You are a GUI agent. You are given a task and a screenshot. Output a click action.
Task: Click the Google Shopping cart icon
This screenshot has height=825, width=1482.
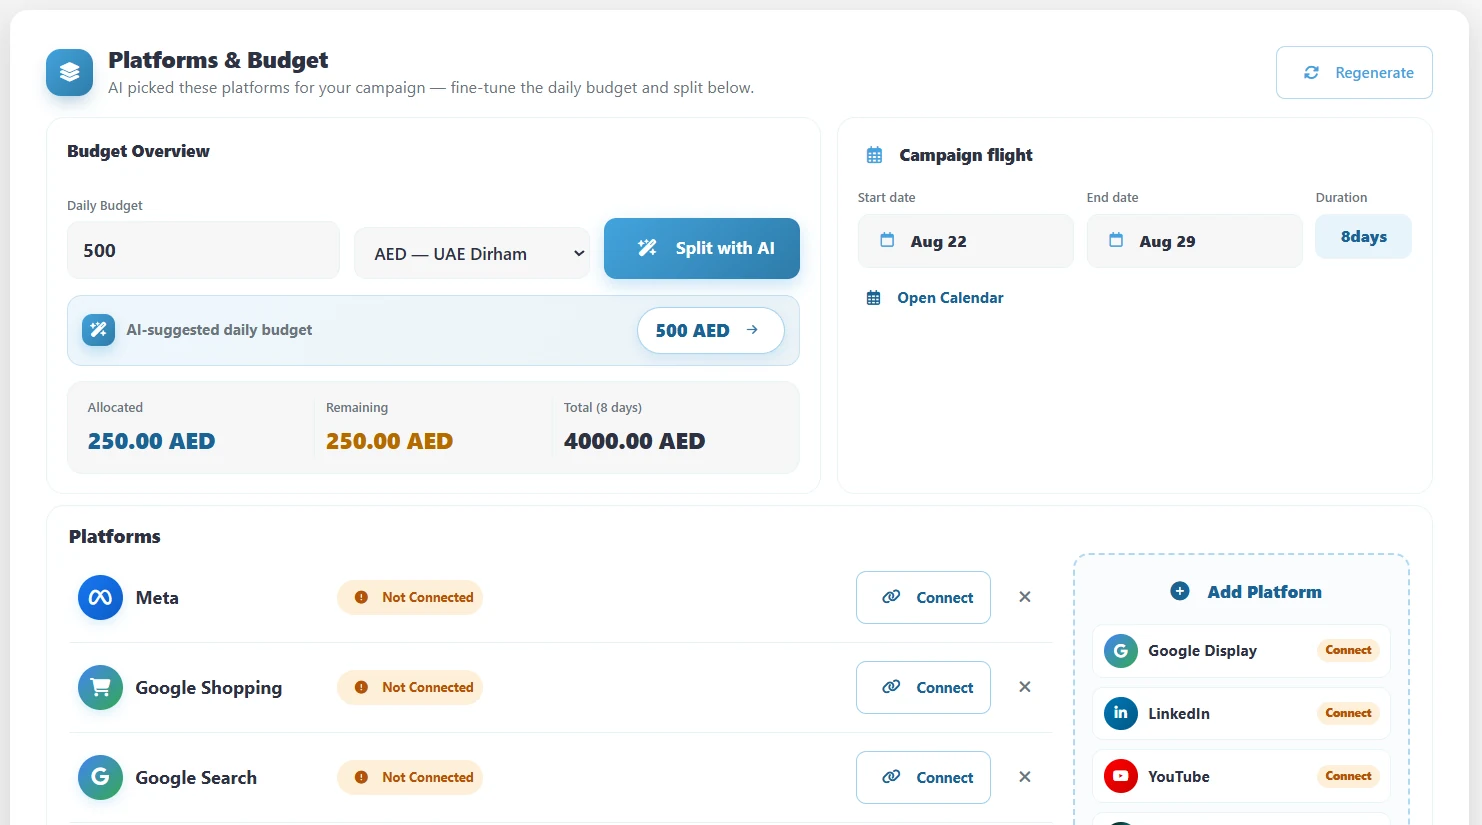click(100, 688)
